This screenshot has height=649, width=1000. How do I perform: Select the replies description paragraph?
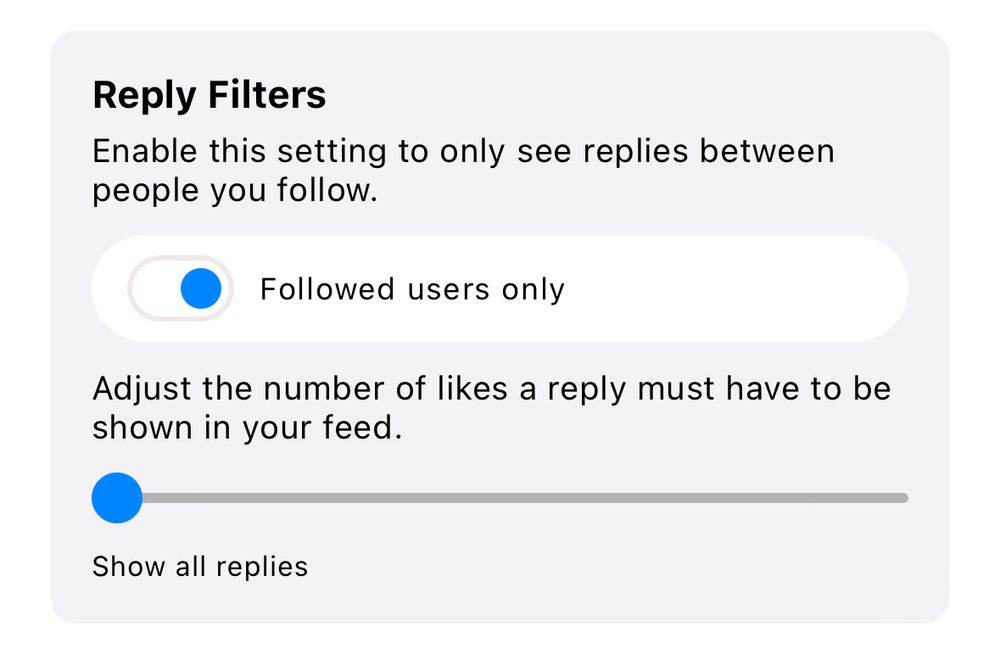pyautogui.click(x=463, y=170)
